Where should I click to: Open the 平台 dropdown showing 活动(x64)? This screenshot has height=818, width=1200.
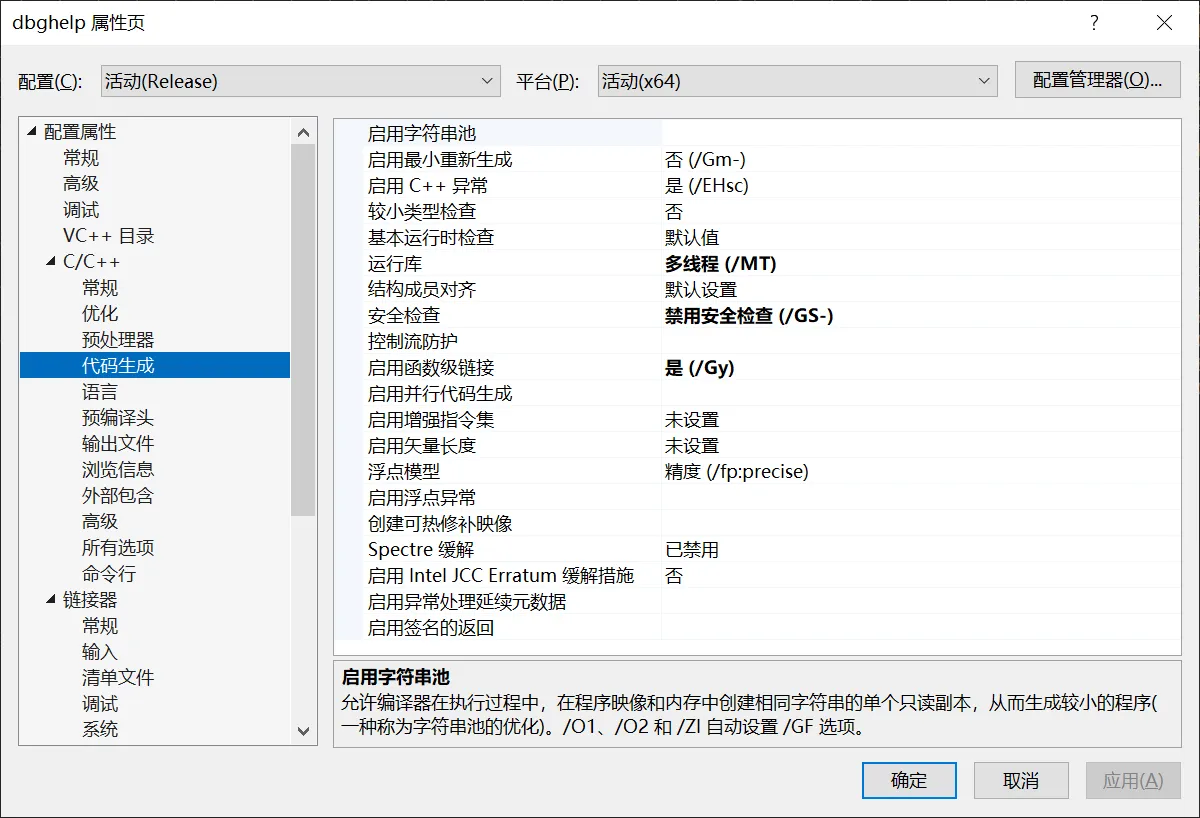coord(797,81)
